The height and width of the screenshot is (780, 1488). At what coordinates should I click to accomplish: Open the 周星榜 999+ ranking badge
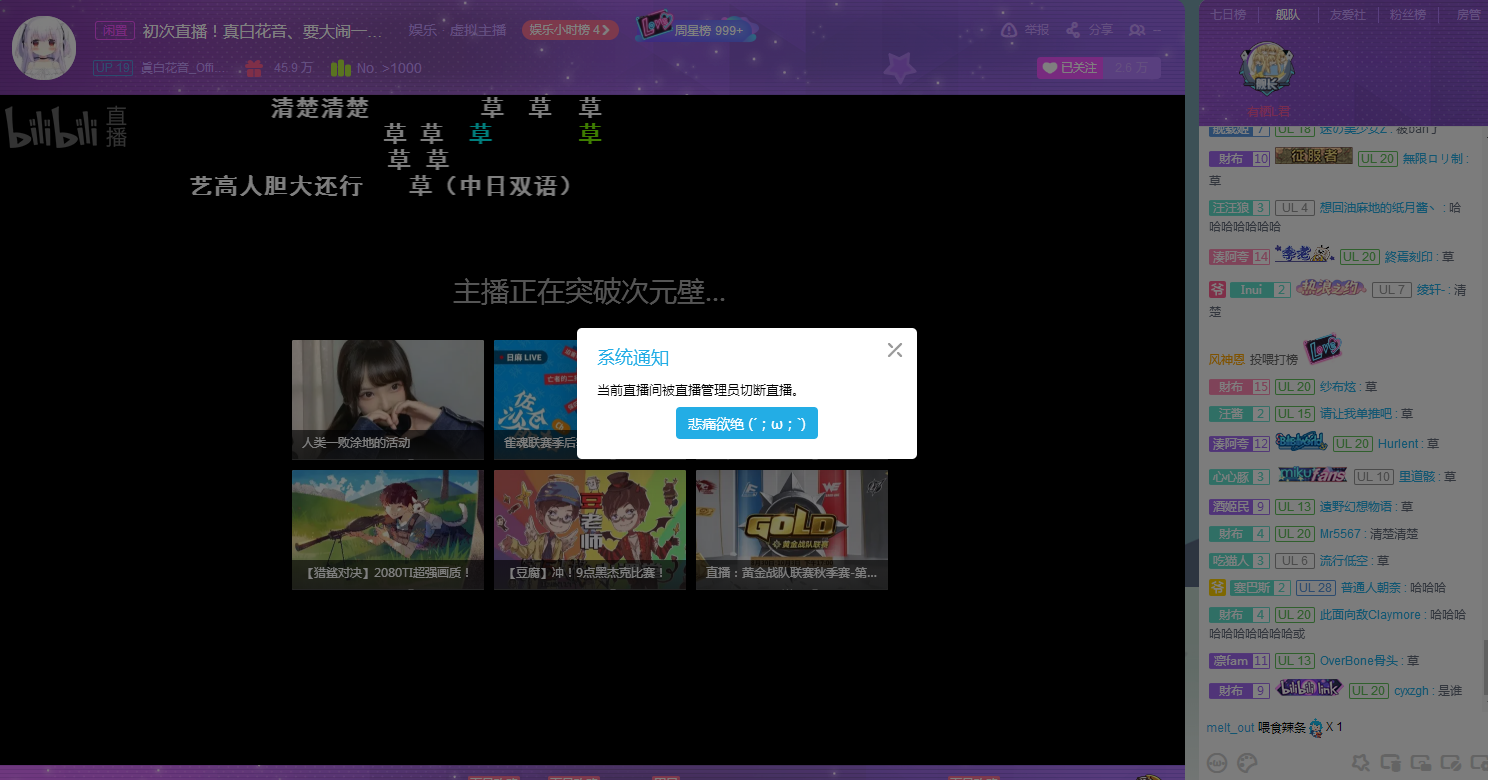pyautogui.click(x=696, y=29)
